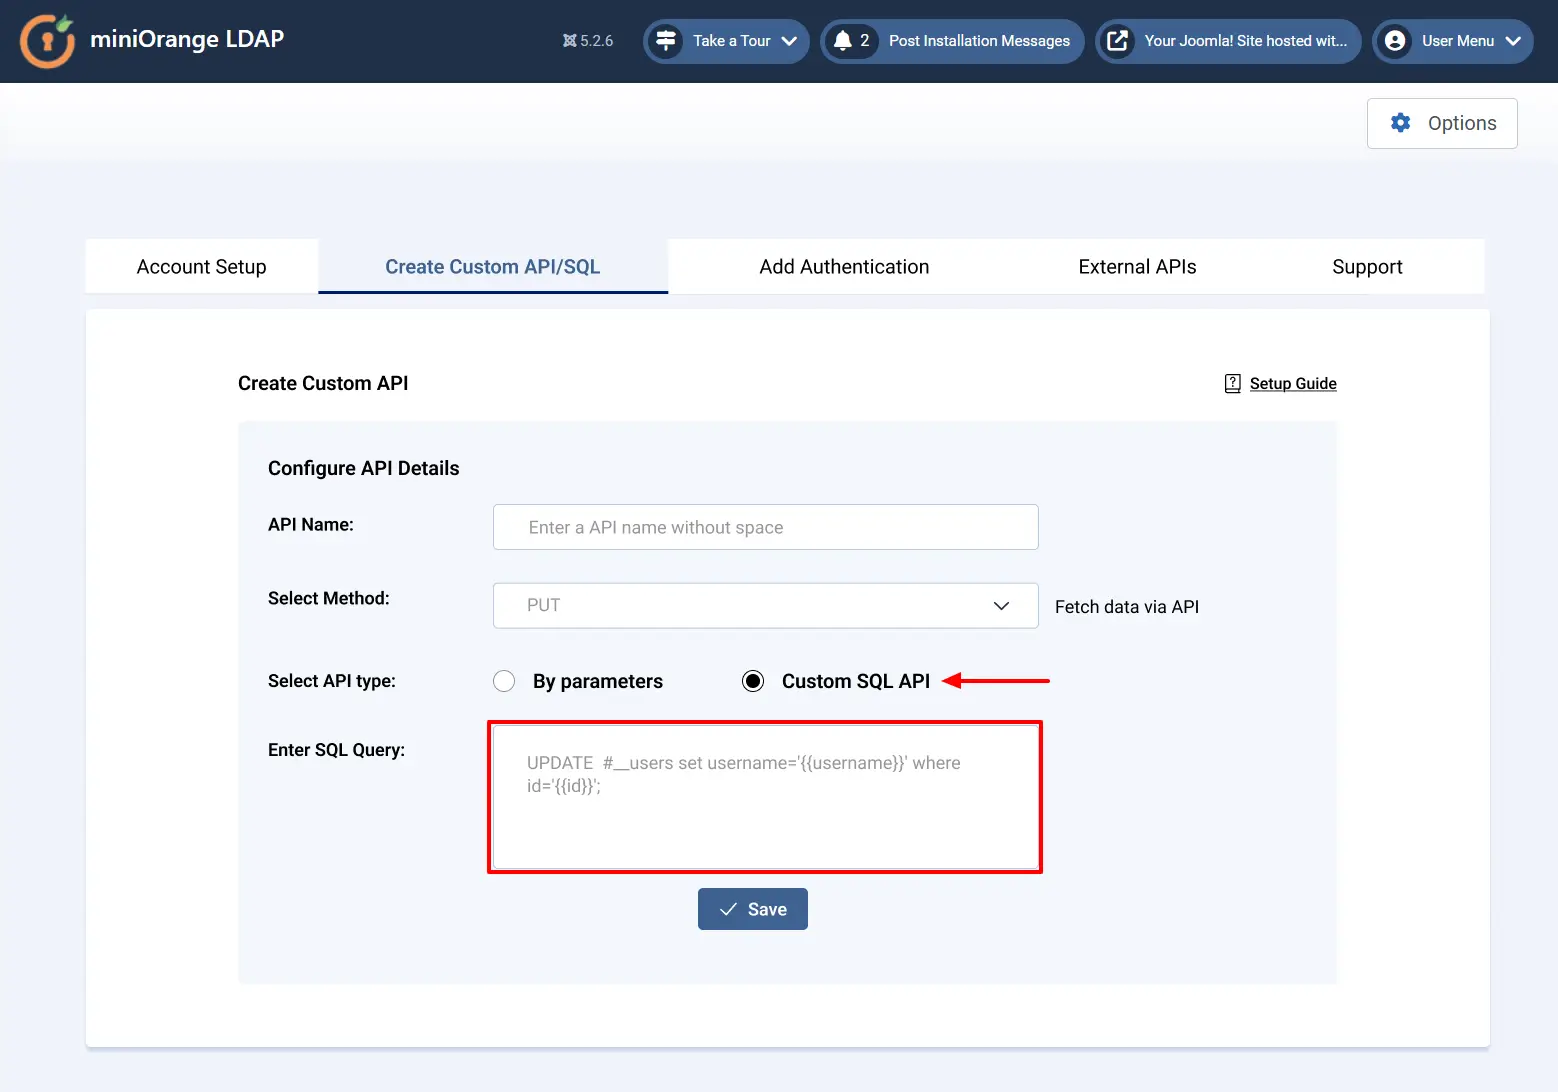Select the Custom SQL API radio button
Image resolution: width=1558 pixels, height=1092 pixels.
click(753, 681)
